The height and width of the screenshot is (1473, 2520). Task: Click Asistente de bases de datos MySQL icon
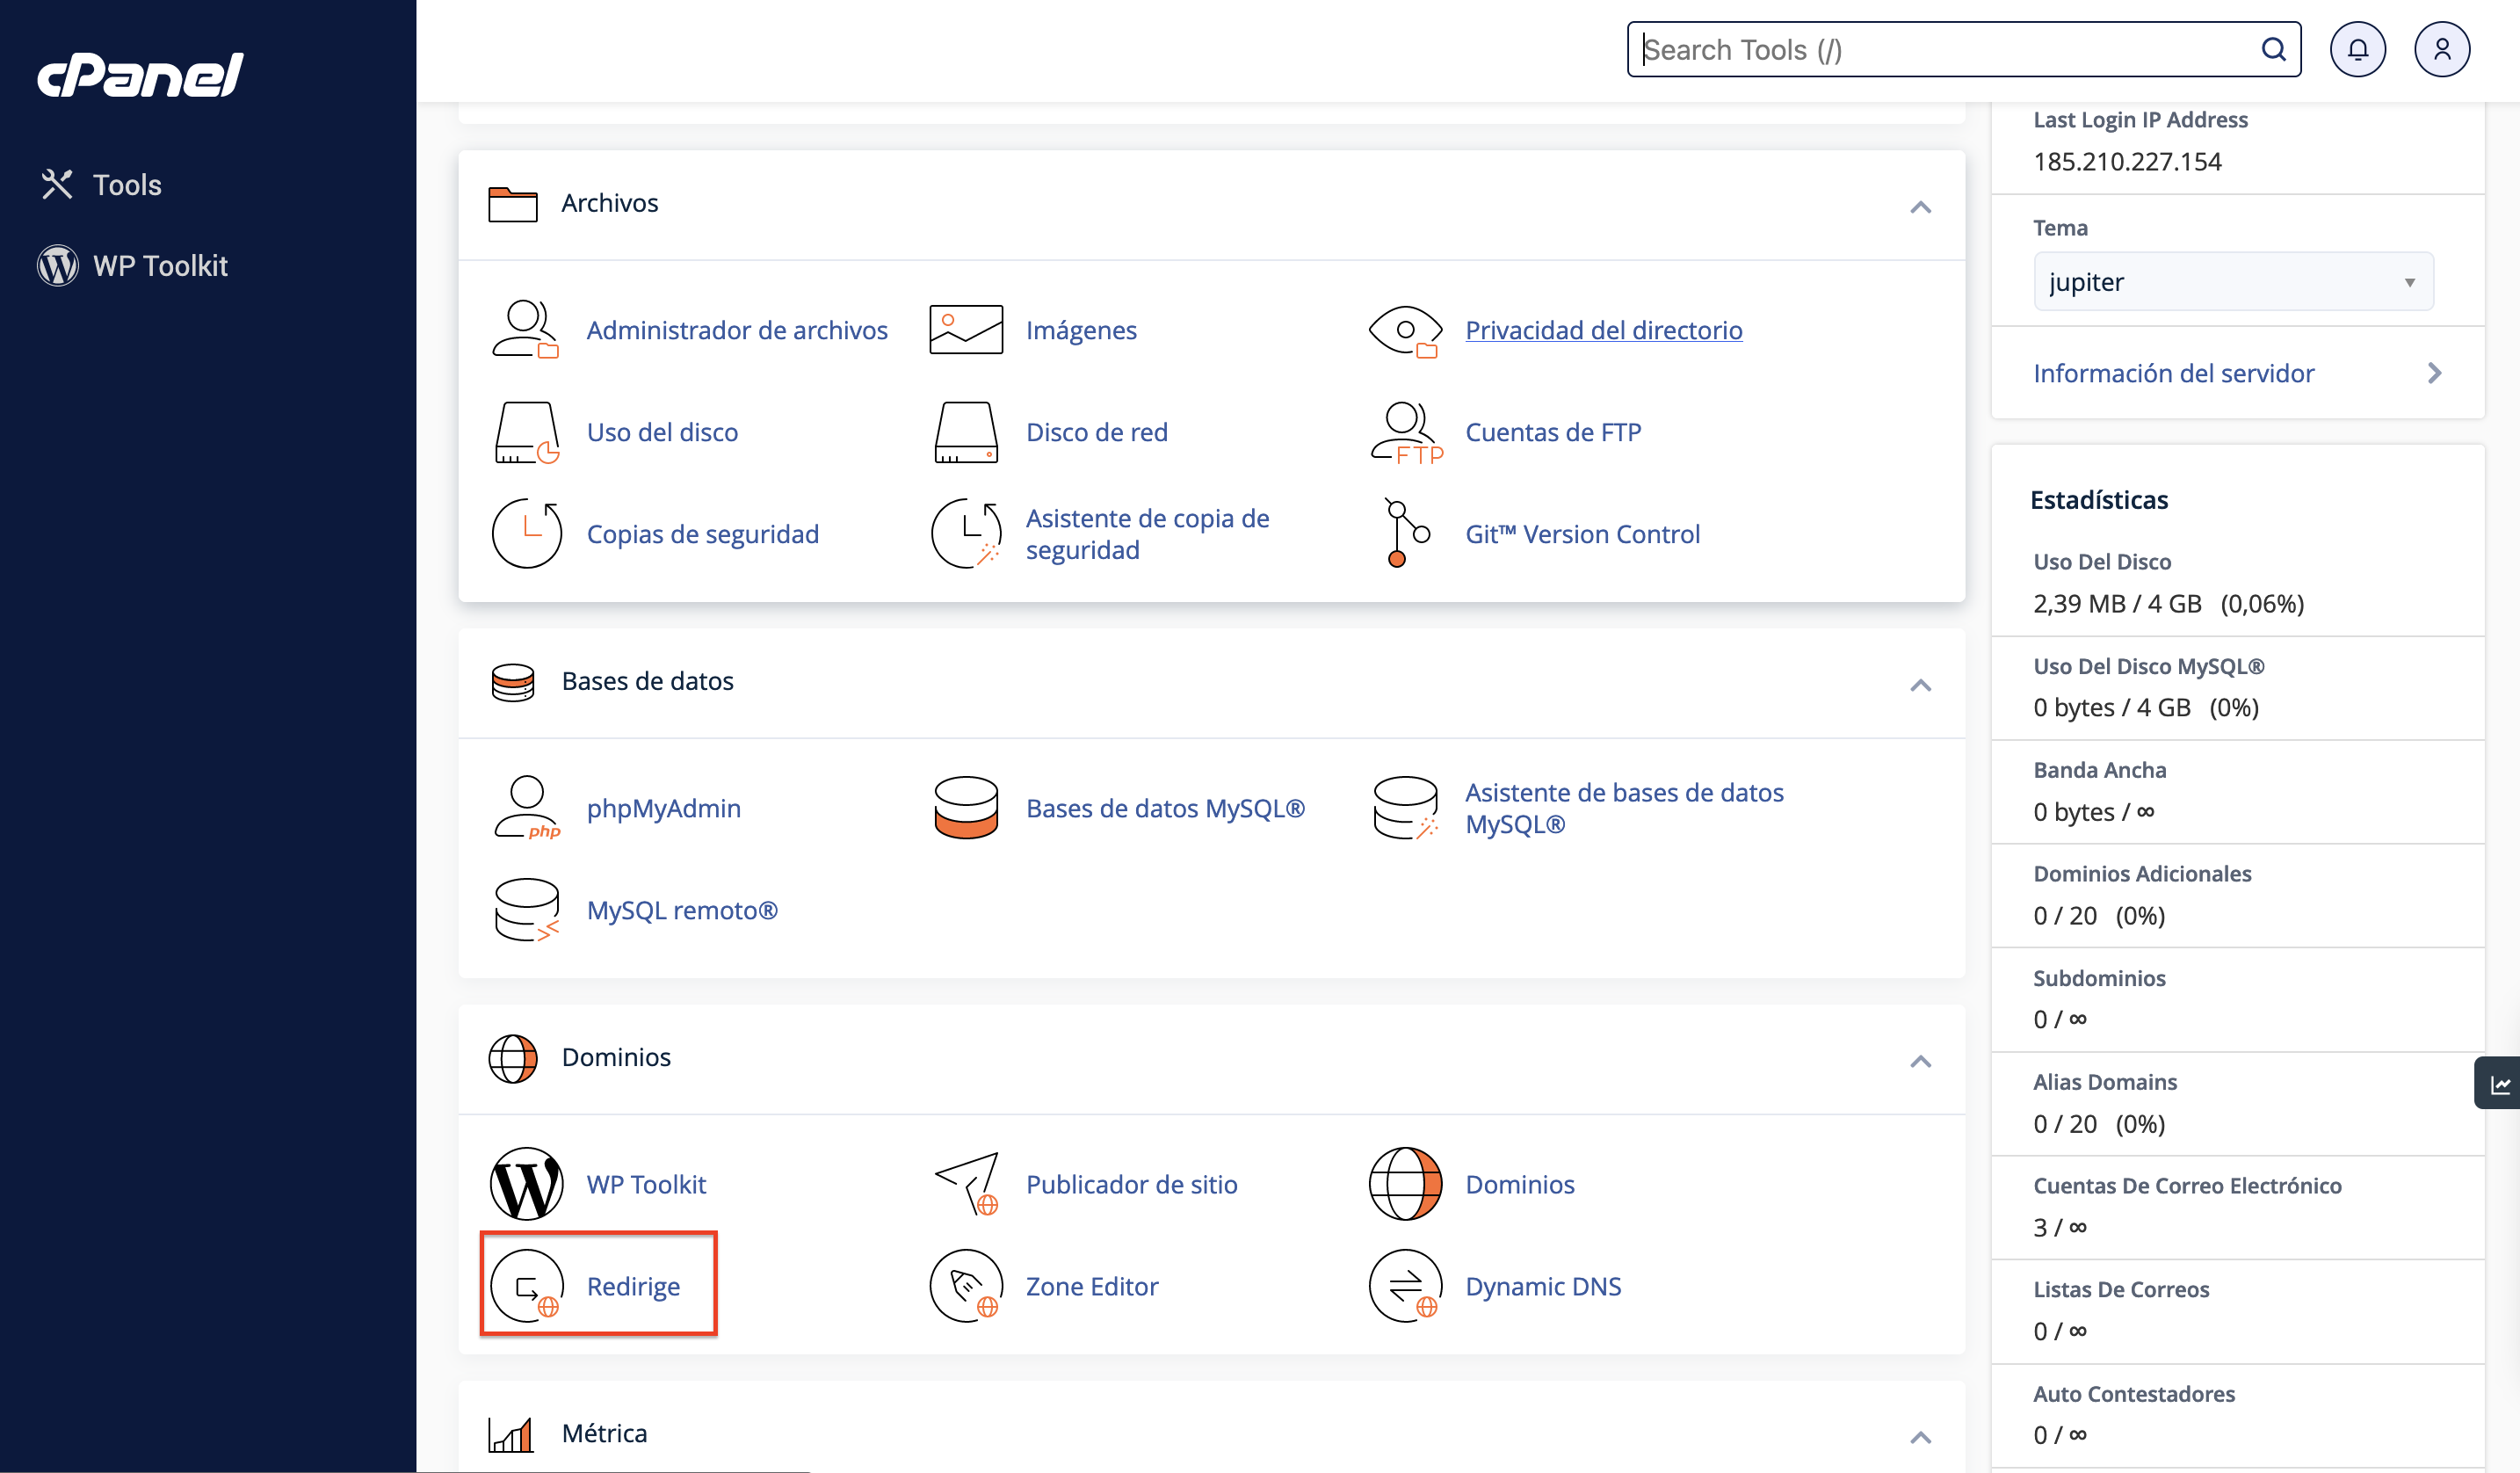pyautogui.click(x=1405, y=808)
